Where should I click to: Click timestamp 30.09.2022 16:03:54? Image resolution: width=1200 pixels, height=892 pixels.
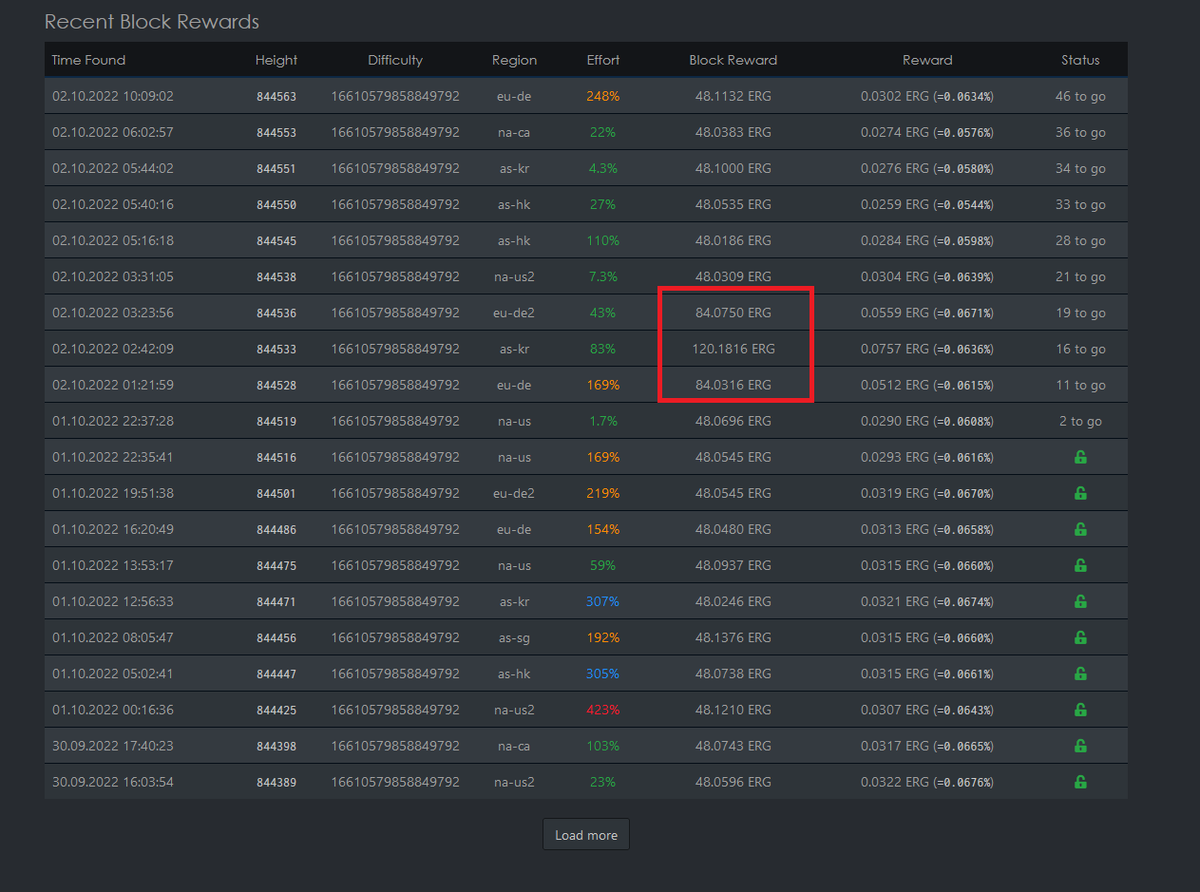(x=113, y=781)
